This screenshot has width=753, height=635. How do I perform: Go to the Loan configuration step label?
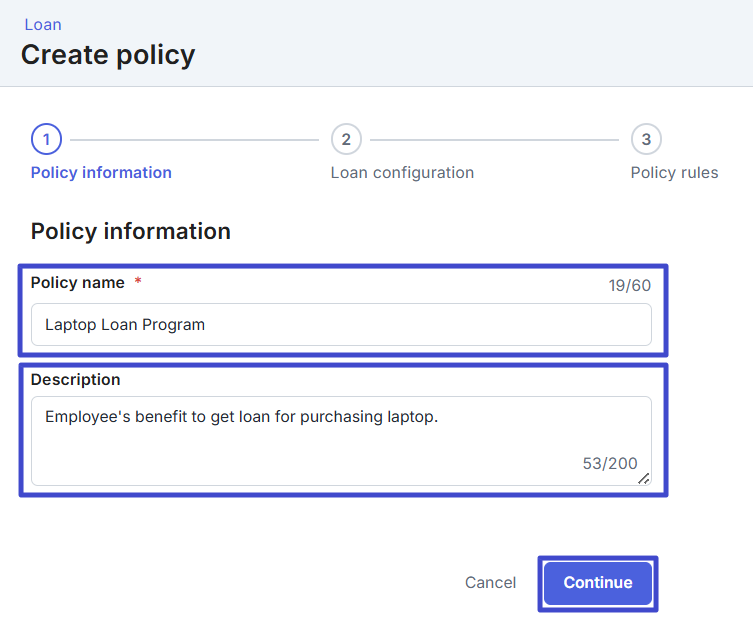point(402,172)
